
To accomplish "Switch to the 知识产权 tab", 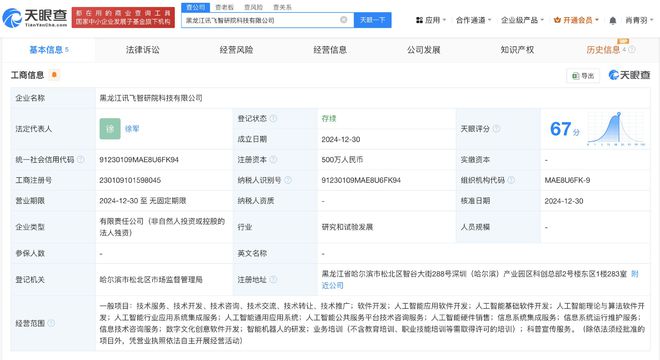I will click(x=517, y=50).
